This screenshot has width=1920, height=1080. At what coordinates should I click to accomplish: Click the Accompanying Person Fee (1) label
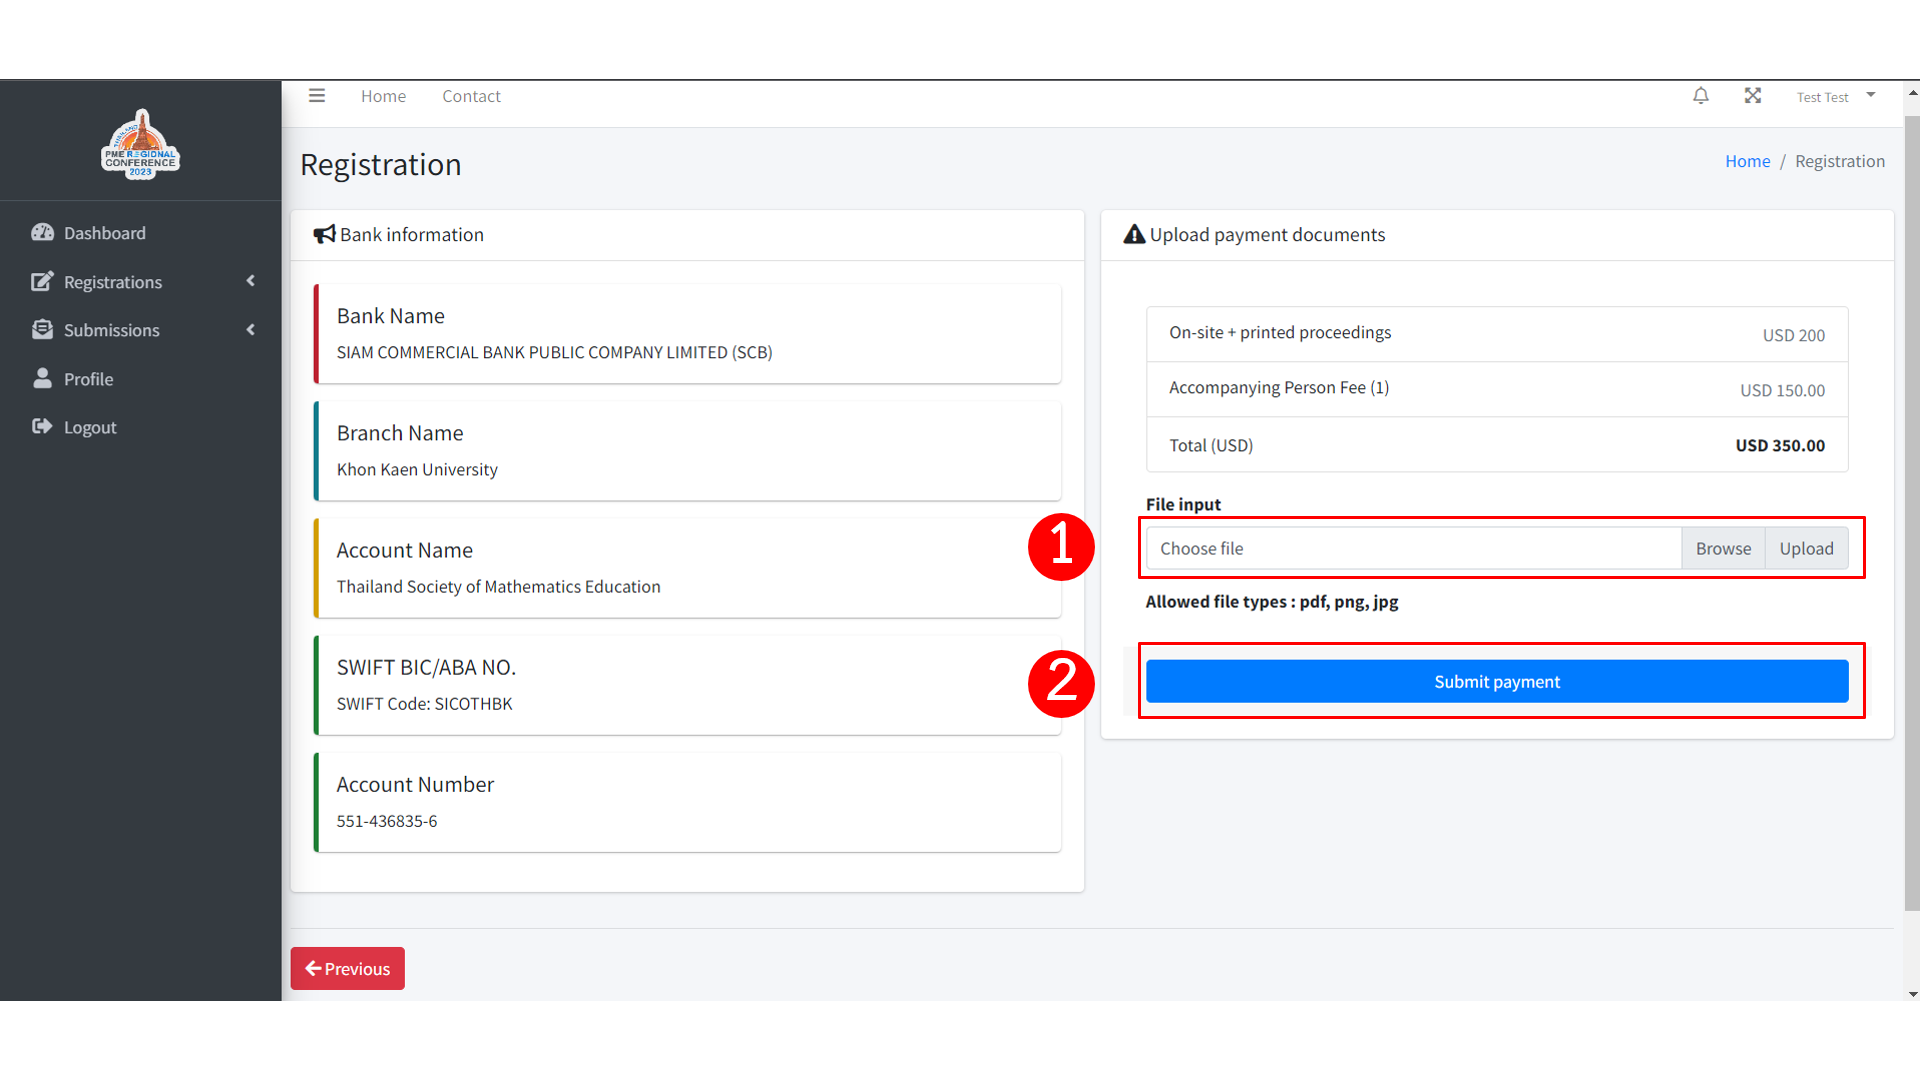1279,388
